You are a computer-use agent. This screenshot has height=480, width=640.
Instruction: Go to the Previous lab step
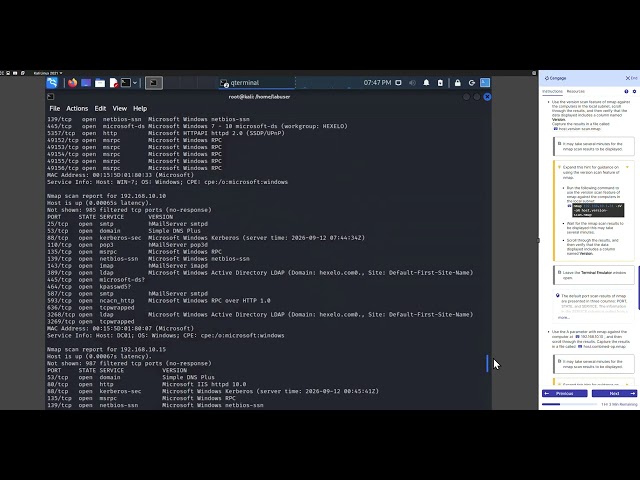(564, 393)
